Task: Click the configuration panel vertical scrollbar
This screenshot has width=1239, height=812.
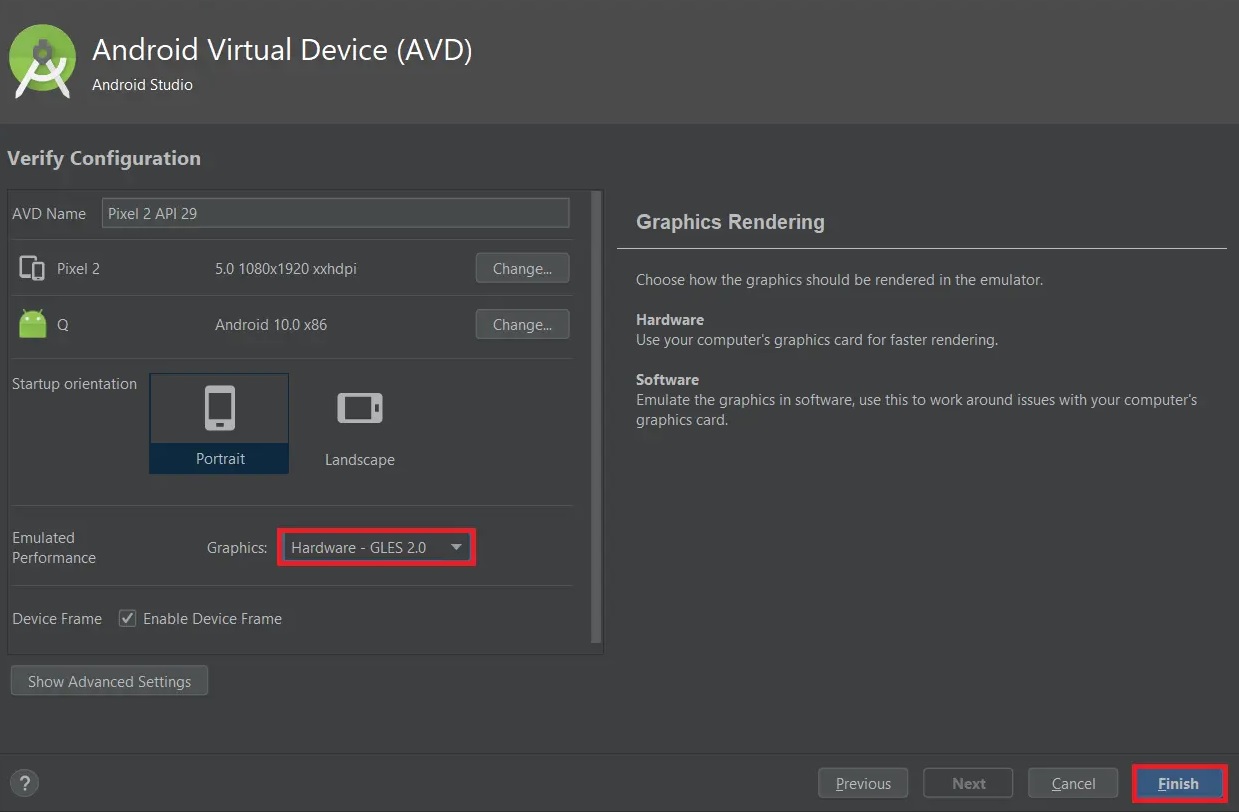Action: (597, 417)
